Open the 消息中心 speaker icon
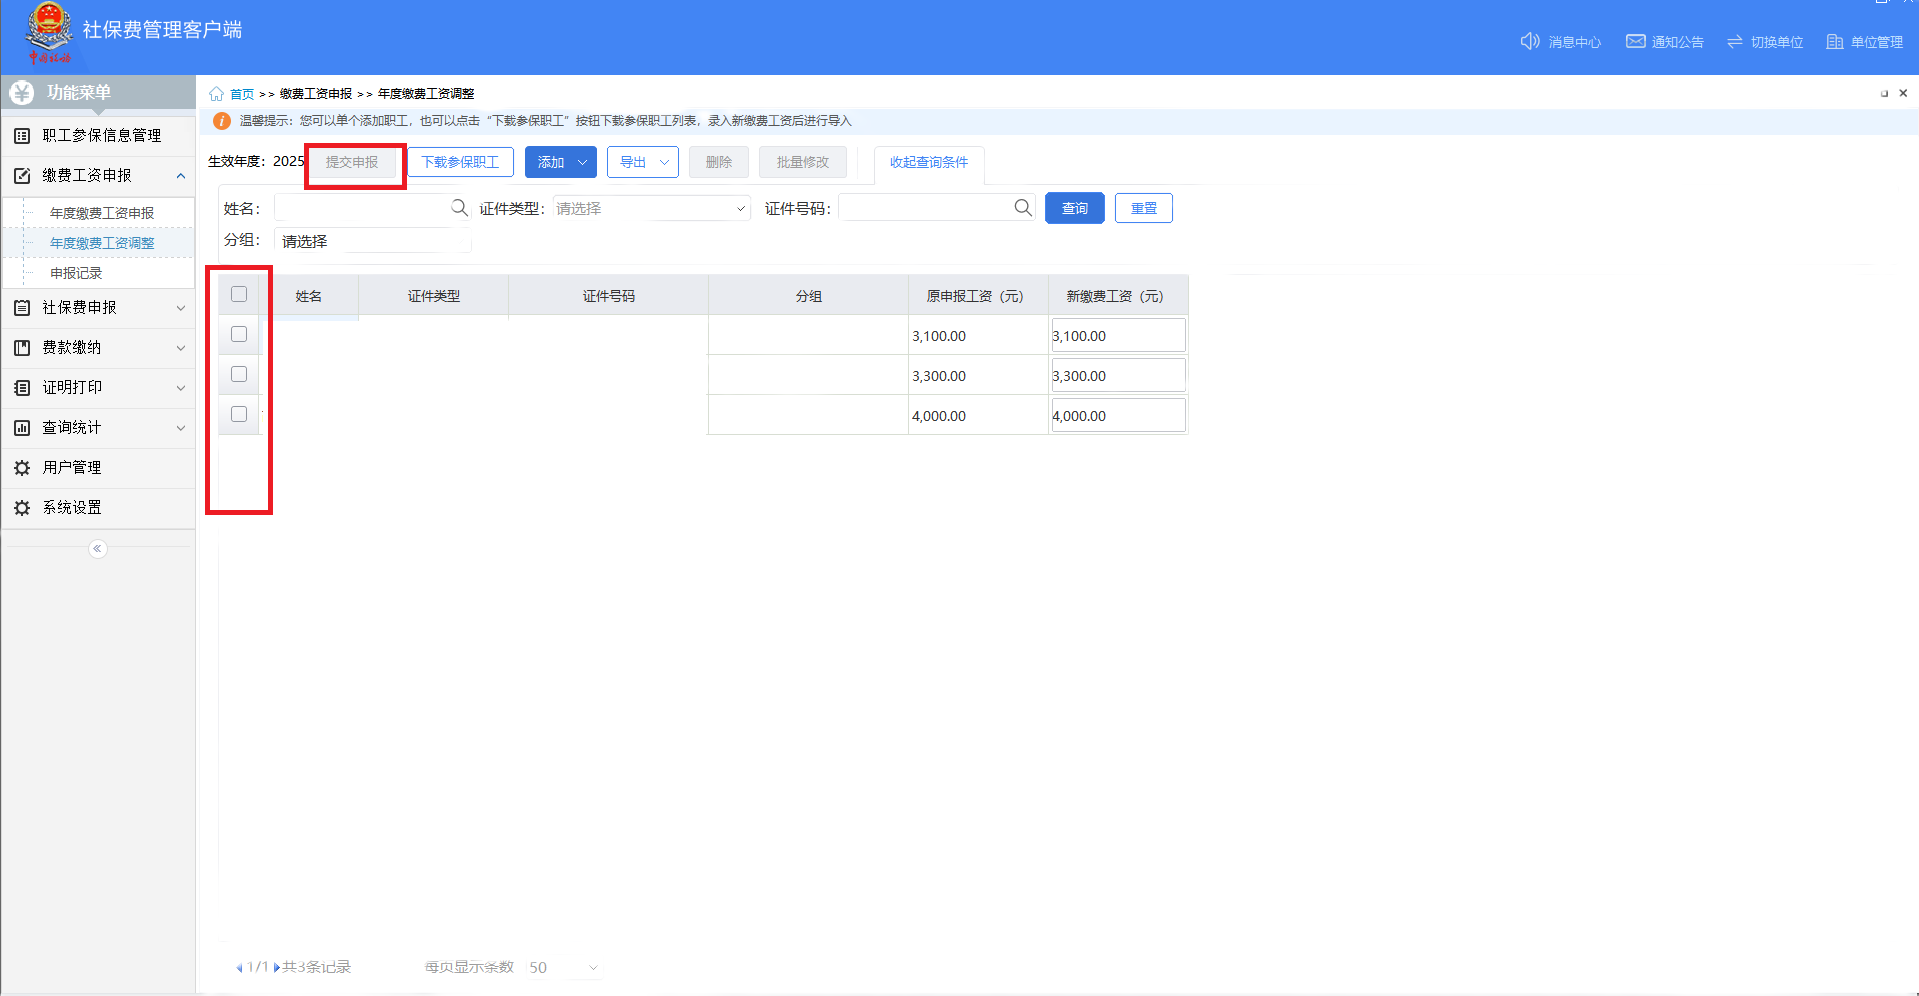The width and height of the screenshot is (1919, 996). (x=1530, y=41)
